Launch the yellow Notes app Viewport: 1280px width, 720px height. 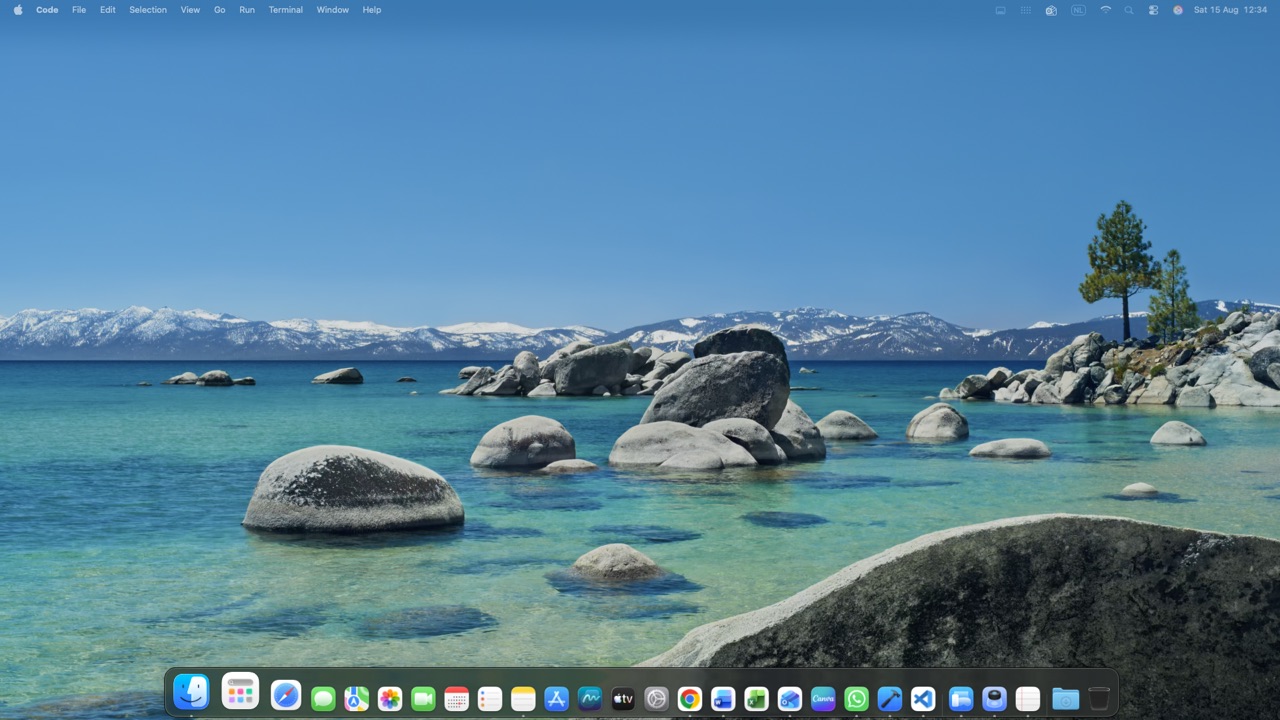point(523,699)
